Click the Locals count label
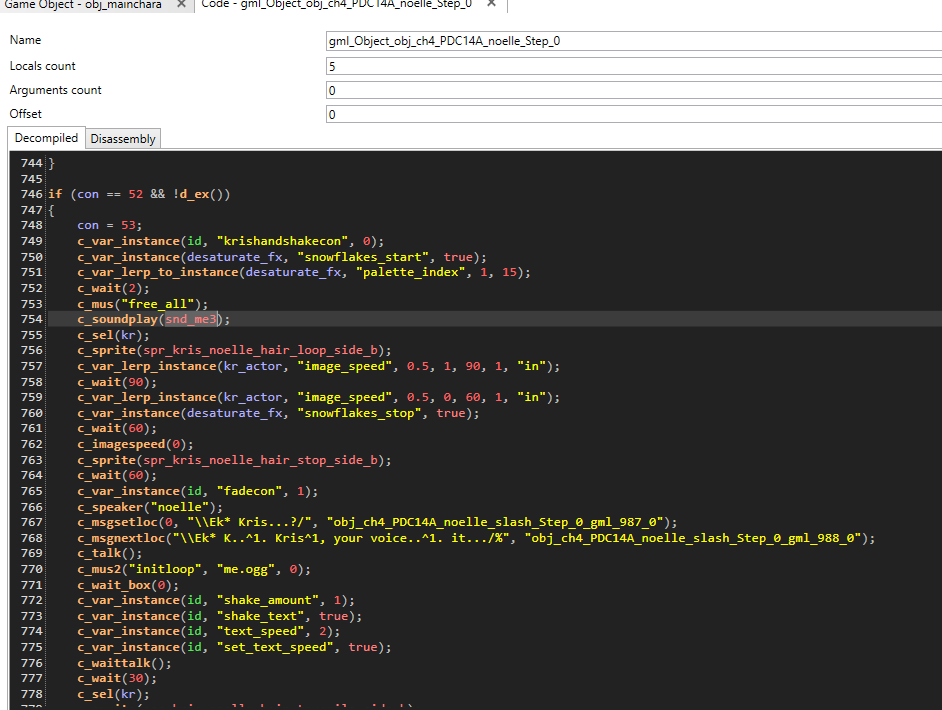The width and height of the screenshot is (942, 710). 43,66
